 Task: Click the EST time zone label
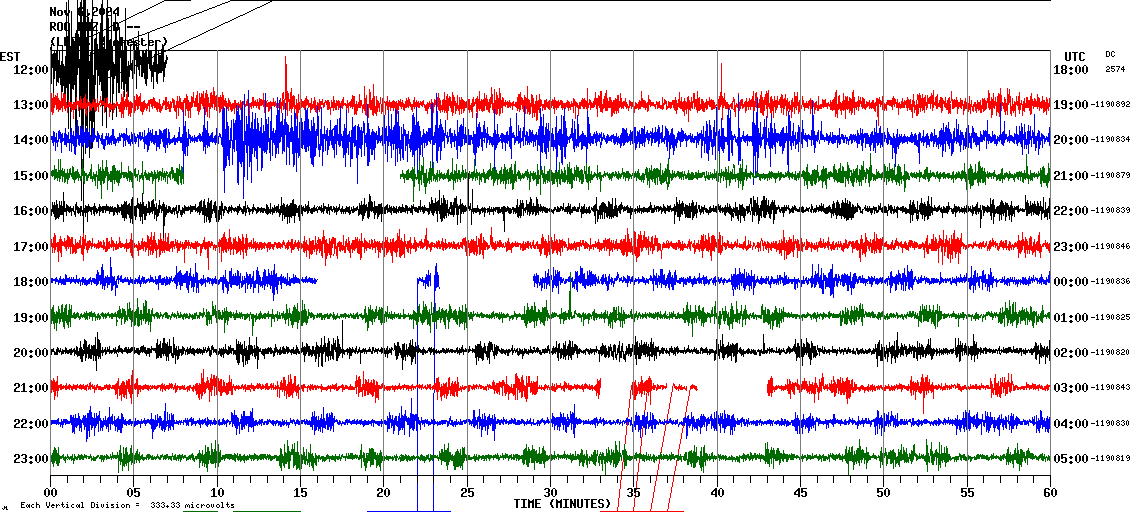pyautogui.click(x=10, y=56)
